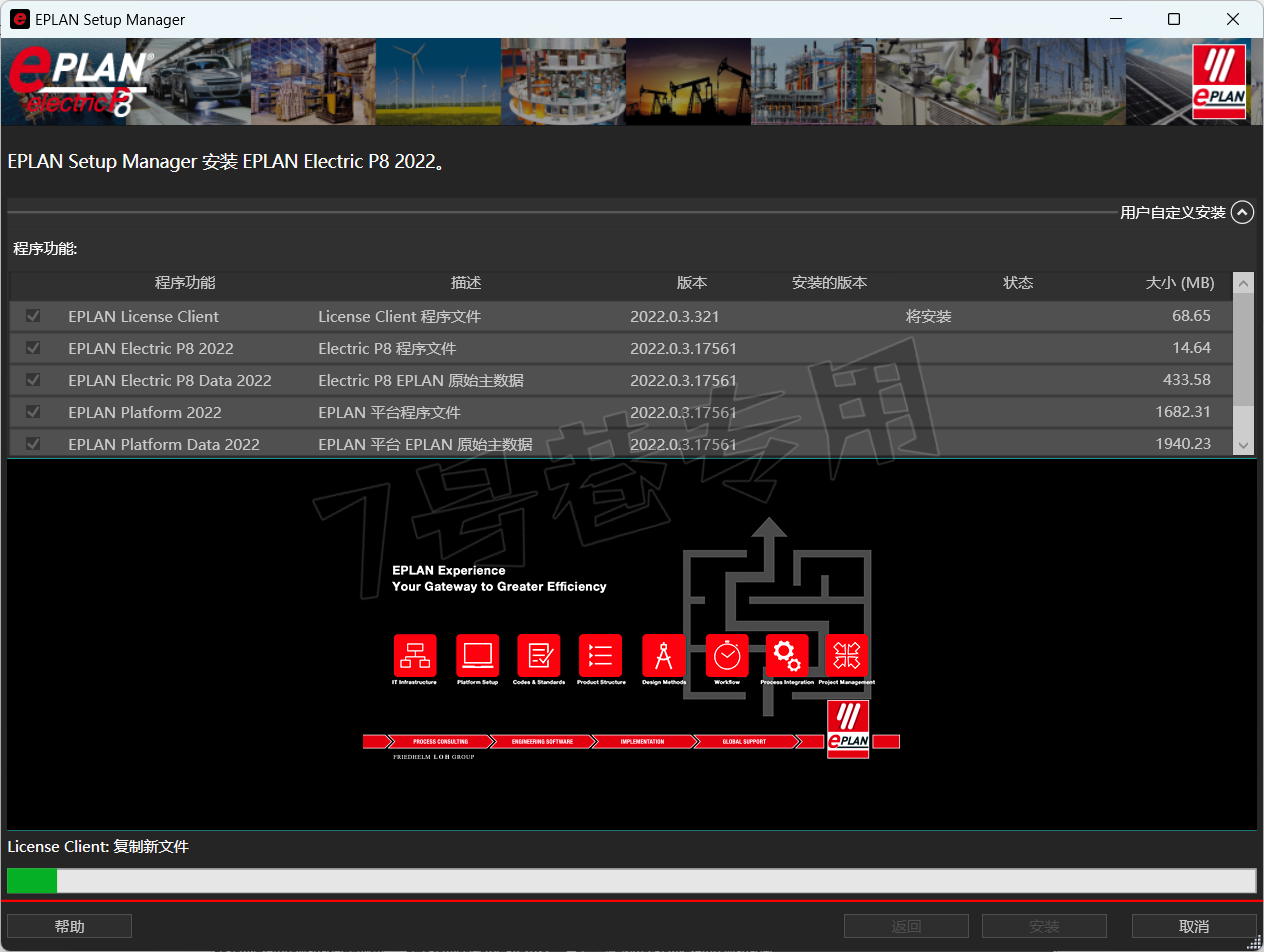Click the Design Methods compass icon
The width and height of the screenshot is (1264, 952).
(664, 655)
